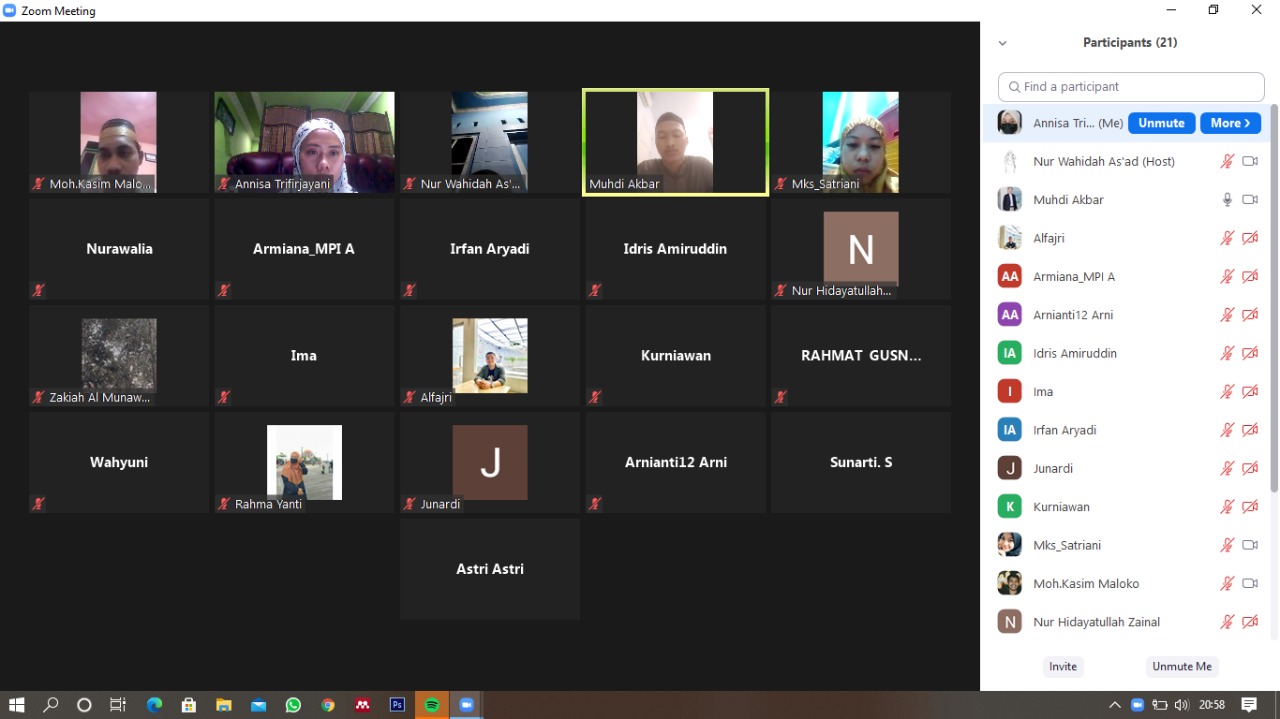Show hidden system tray icons
This screenshot has height=719, width=1280.
pyautogui.click(x=1115, y=705)
